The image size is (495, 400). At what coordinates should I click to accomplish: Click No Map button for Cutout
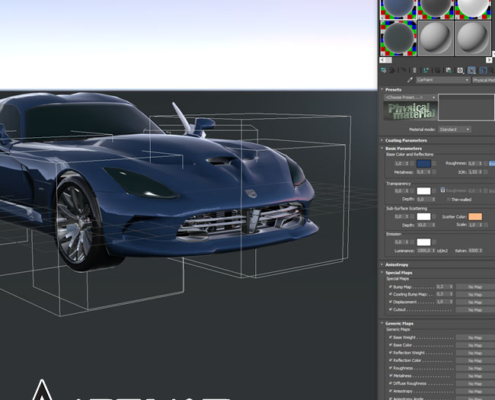point(475,310)
